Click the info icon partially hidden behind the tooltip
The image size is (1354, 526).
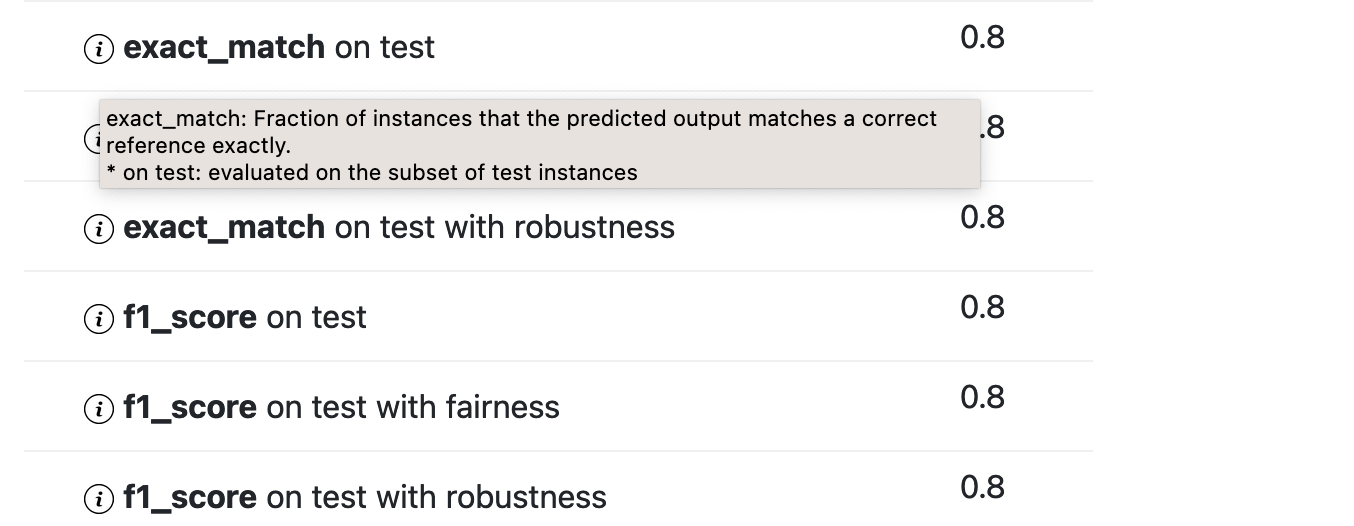click(x=92, y=140)
